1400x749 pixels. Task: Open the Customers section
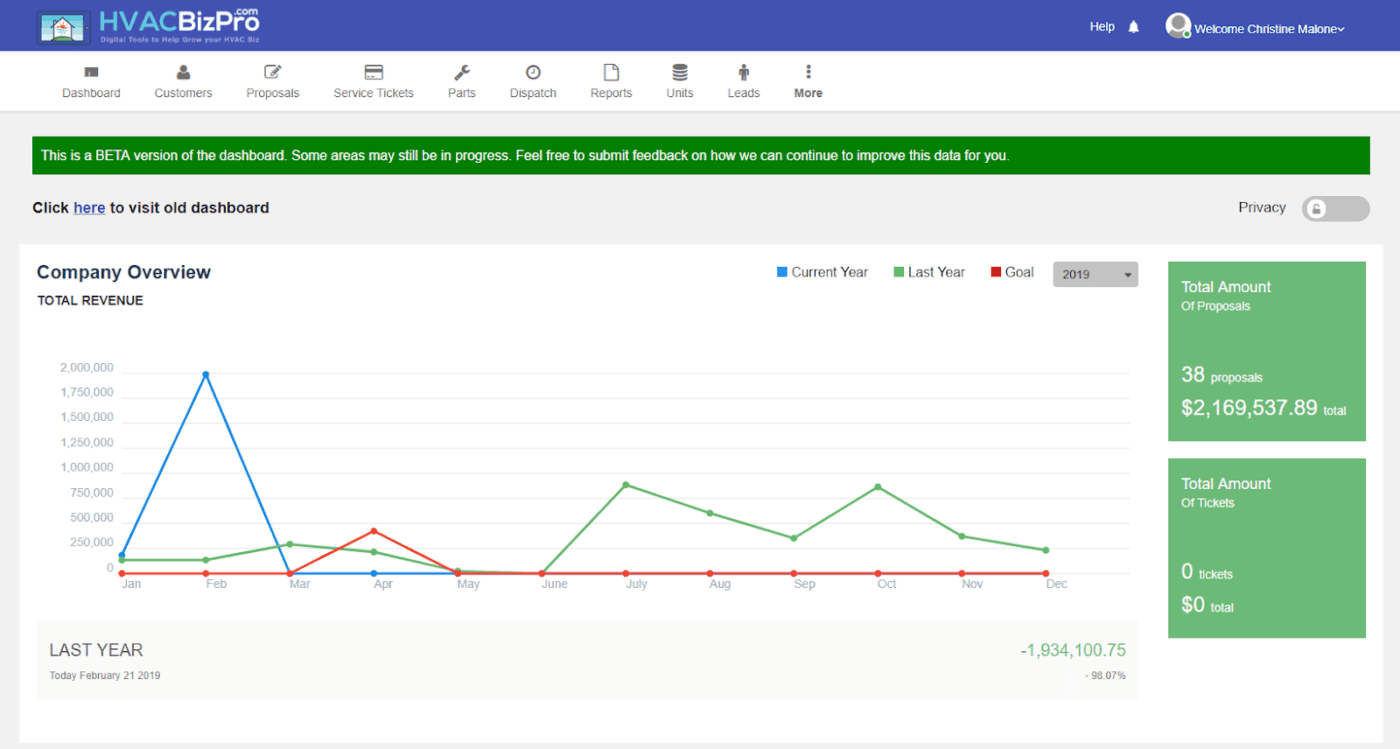[183, 80]
